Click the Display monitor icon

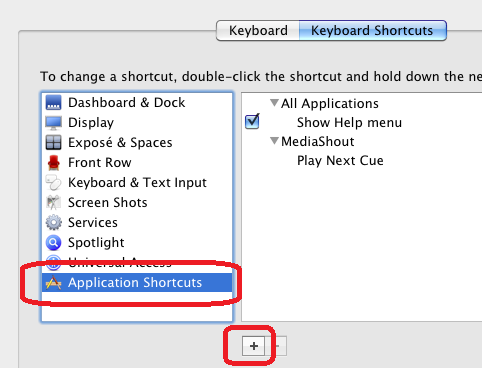[x=53, y=123]
